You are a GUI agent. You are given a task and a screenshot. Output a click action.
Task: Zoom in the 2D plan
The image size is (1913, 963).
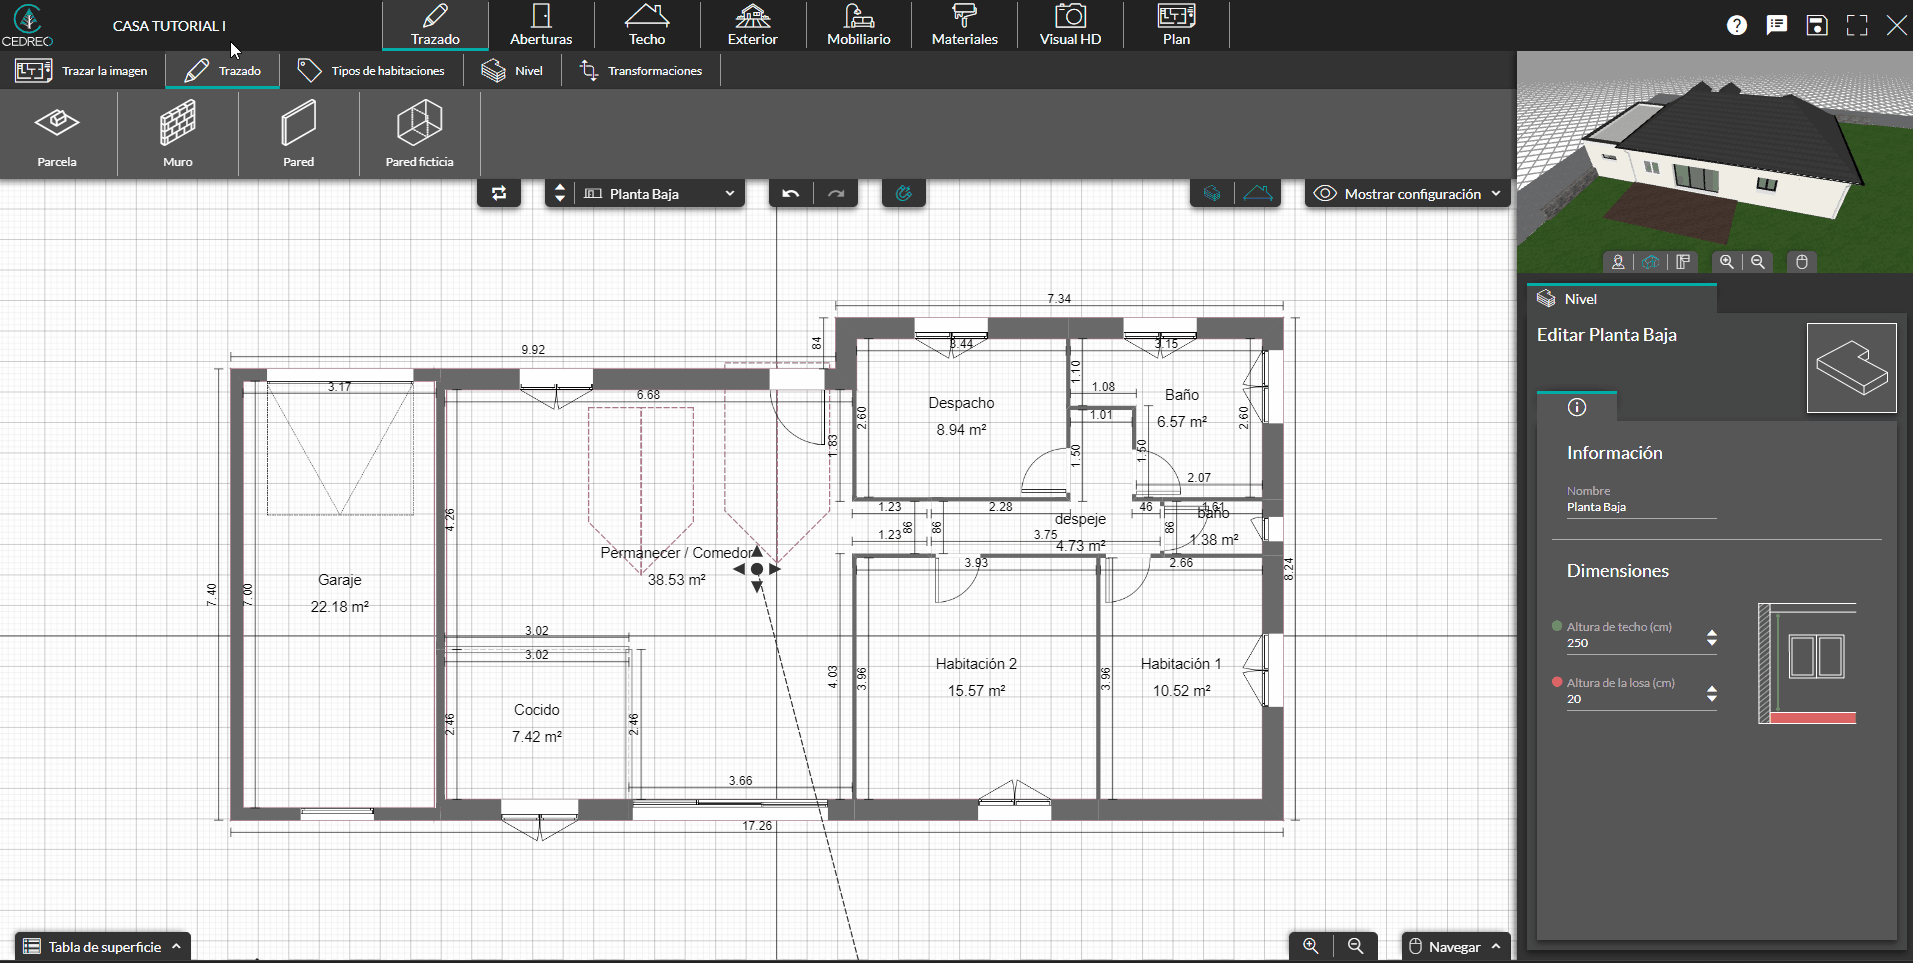1311,946
